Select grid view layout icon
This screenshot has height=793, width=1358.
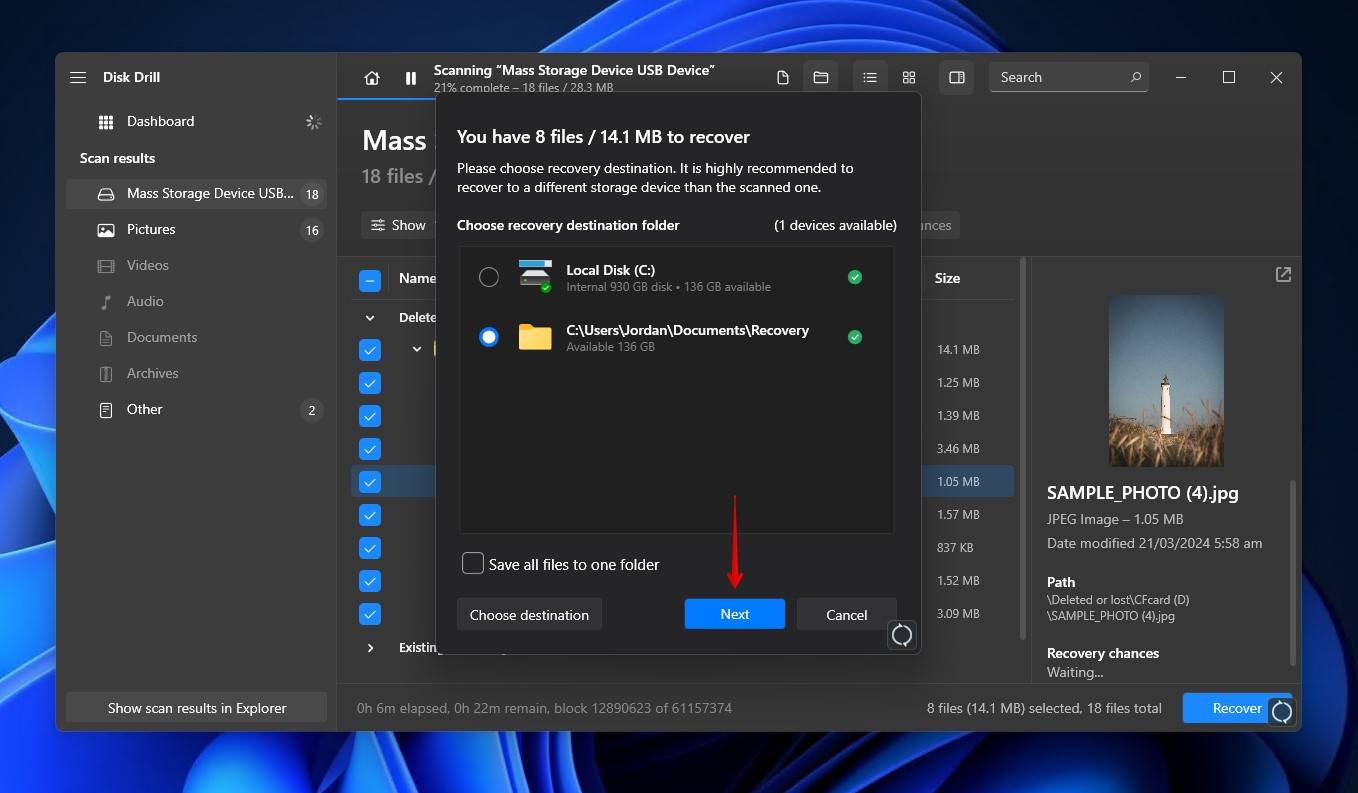click(x=909, y=78)
